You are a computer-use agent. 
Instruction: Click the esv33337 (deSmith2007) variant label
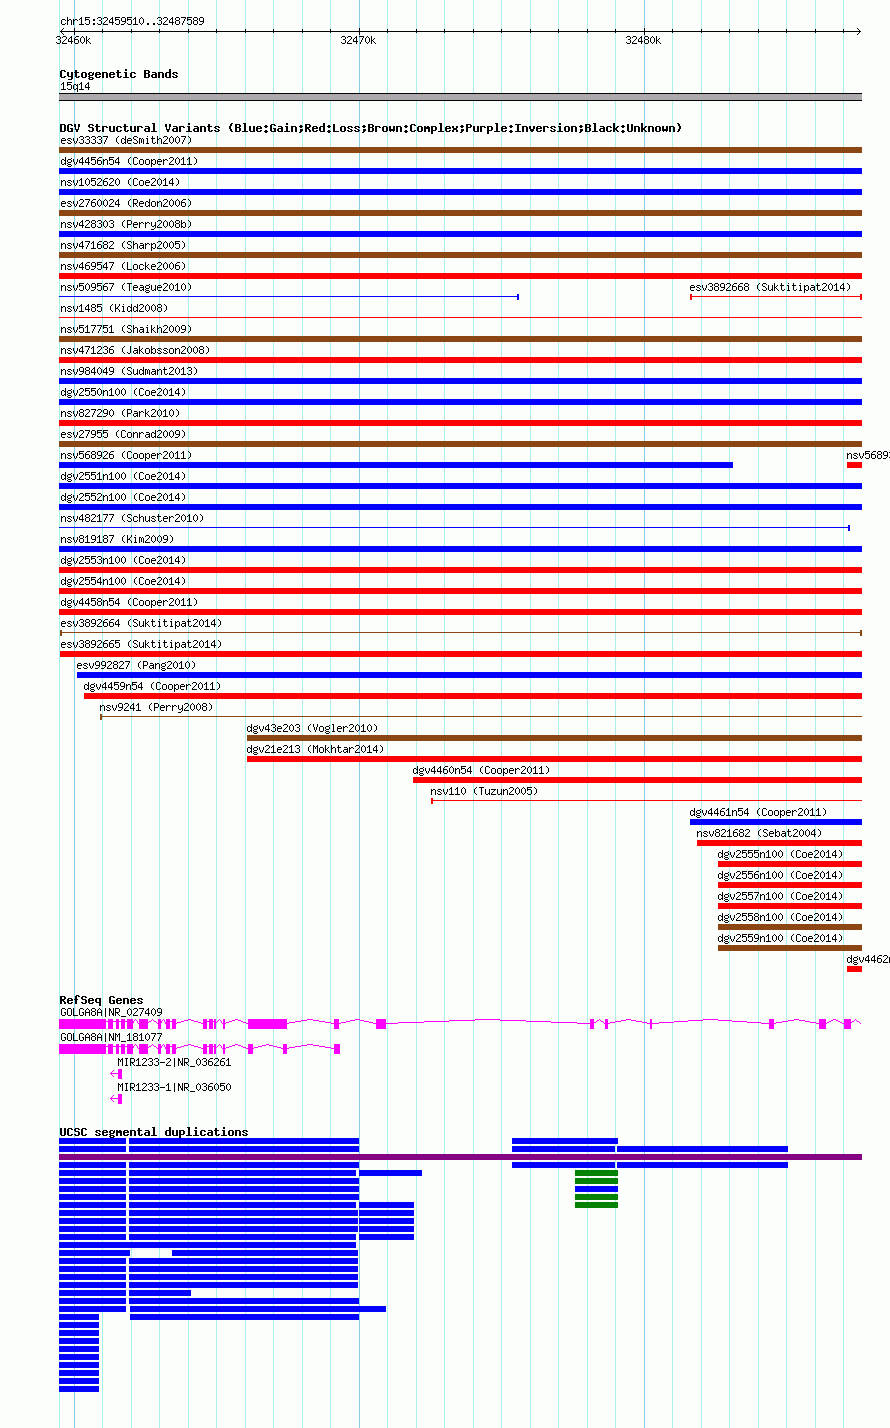(x=126, y=140)
